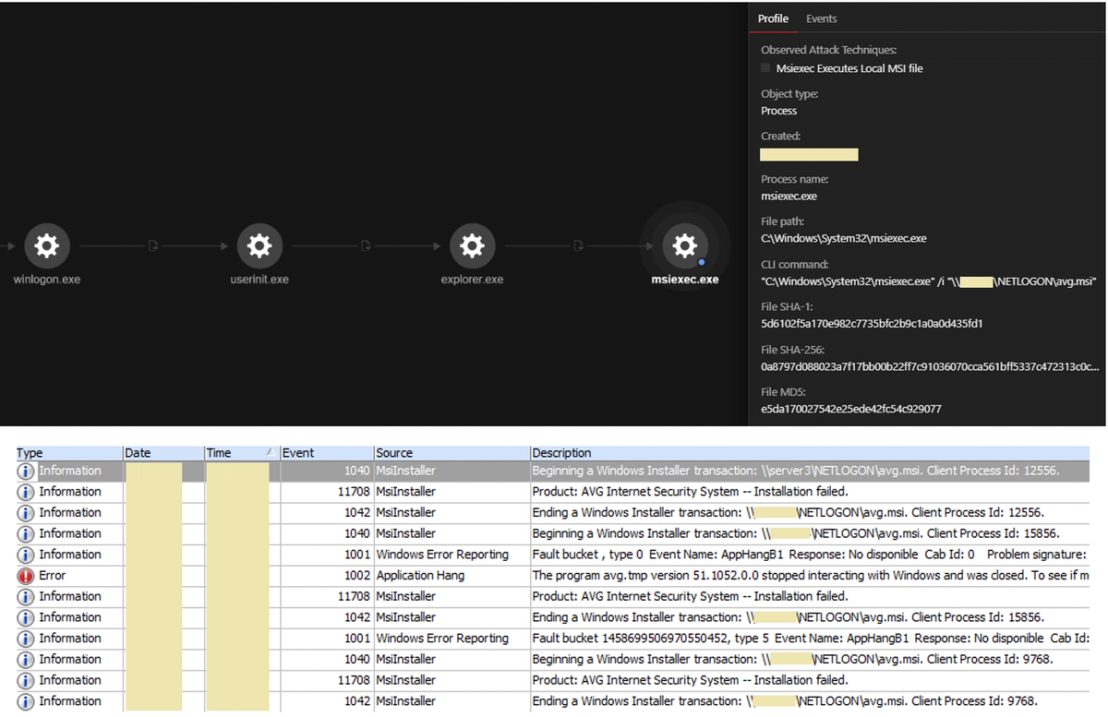Select description "Ending... Client Process Id: 9768"
The image size is (1108, 717).
tap(784, 701)
